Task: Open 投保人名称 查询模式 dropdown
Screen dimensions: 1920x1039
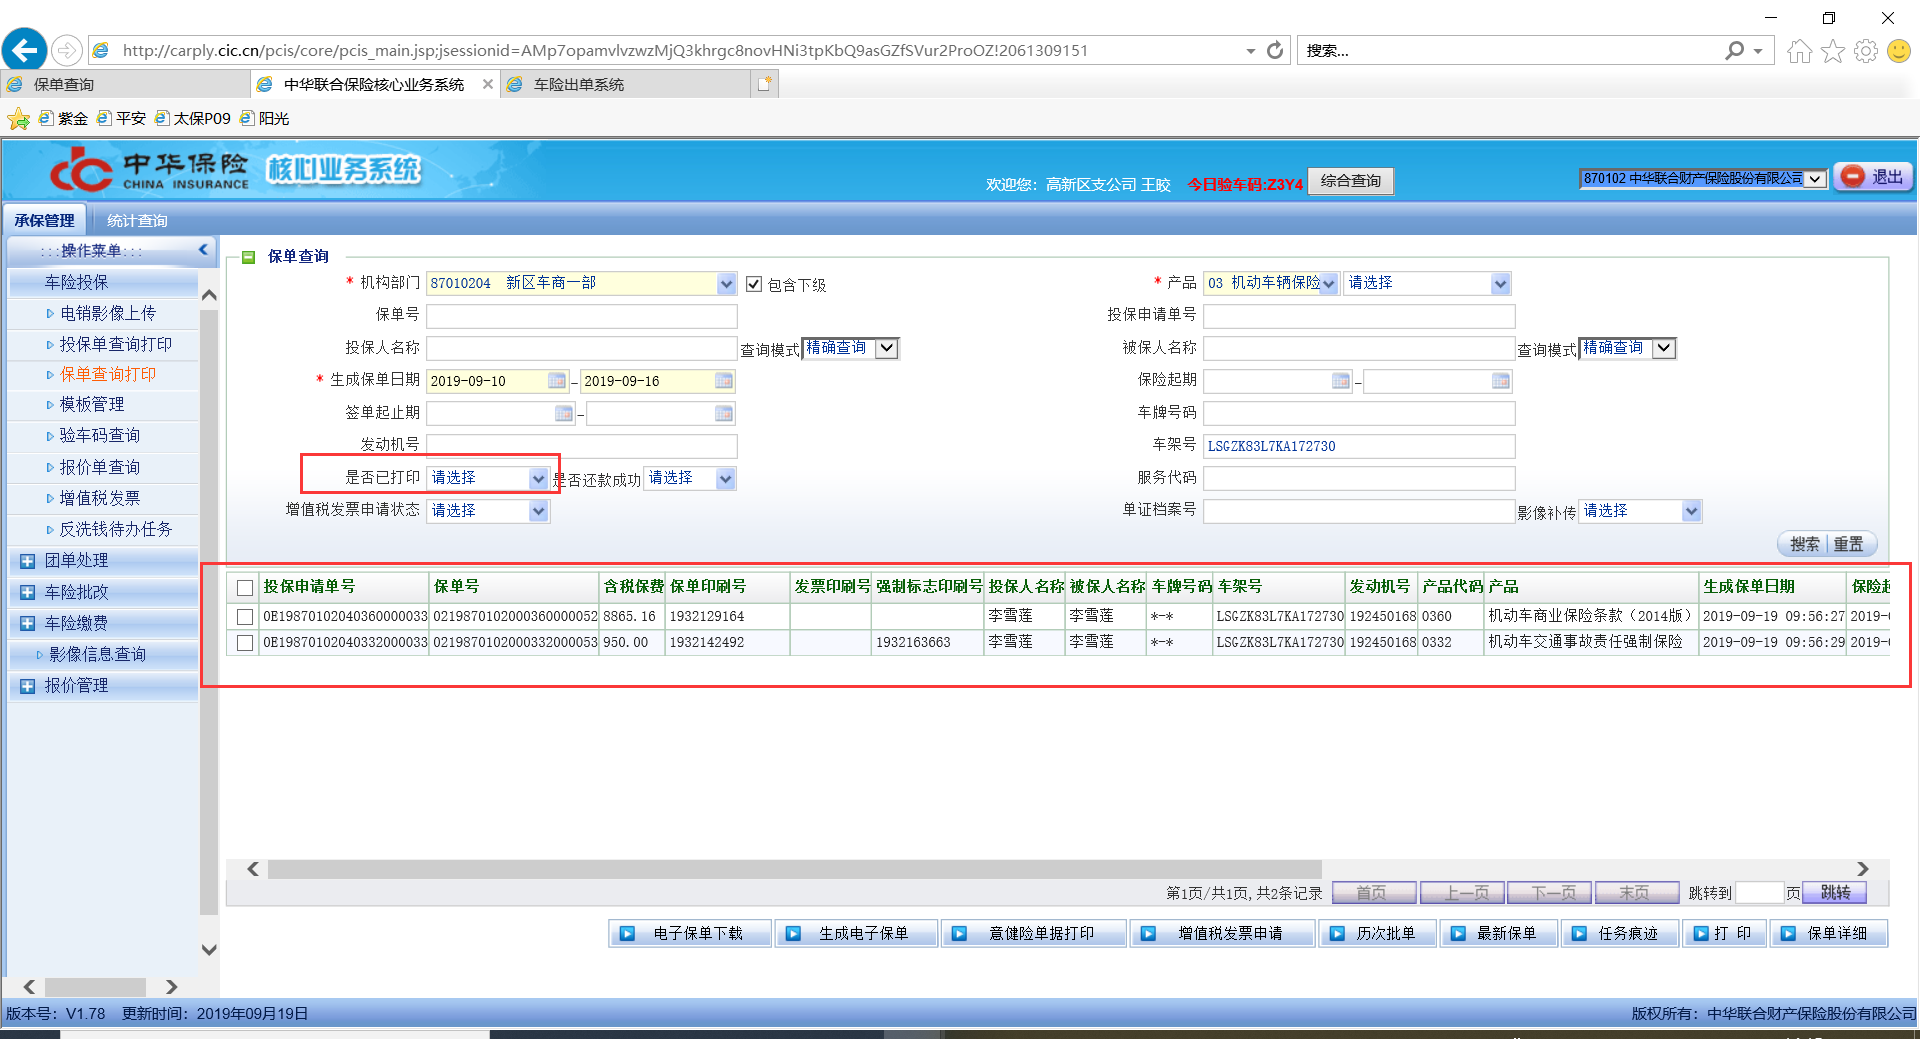Action: pyautogui.click(x=887, y=348)
